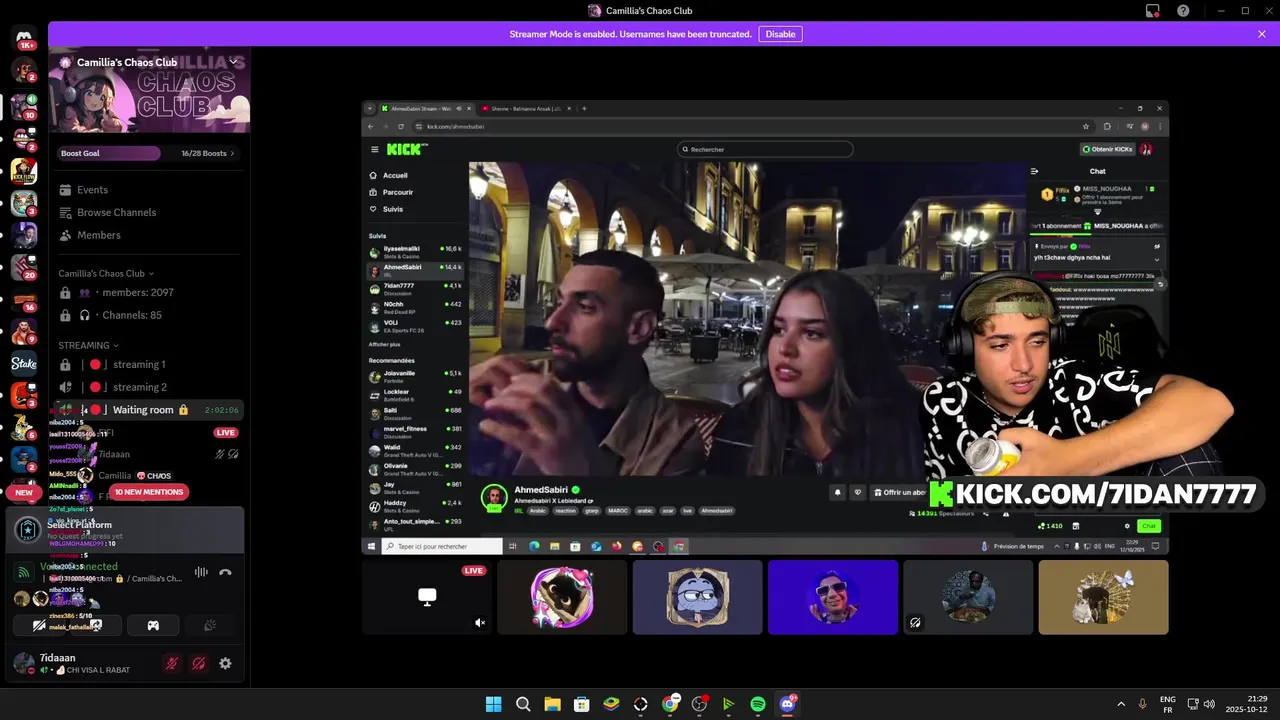Viewport: 1280px width, 720px height.
Task: Disconnect from voice with the hang-up icon
Action: [225, 572]
